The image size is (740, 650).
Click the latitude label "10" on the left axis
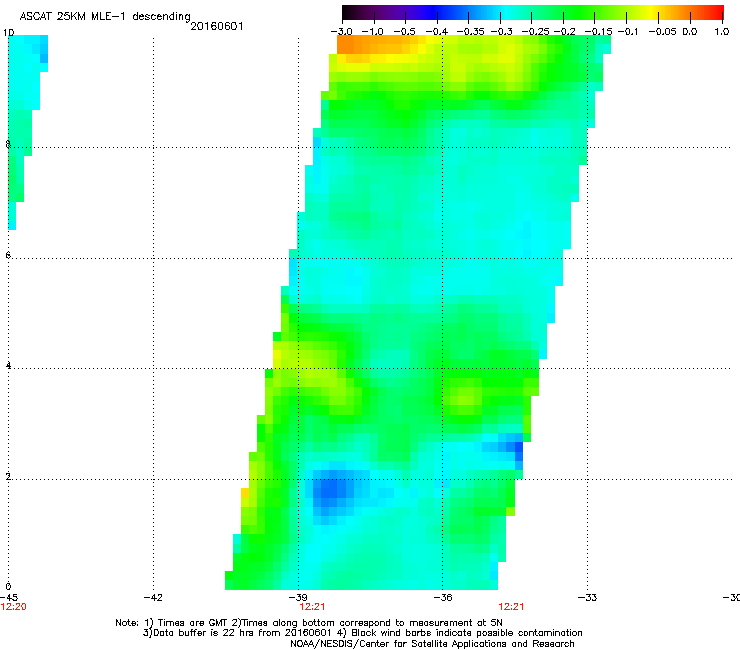[8, 33]
